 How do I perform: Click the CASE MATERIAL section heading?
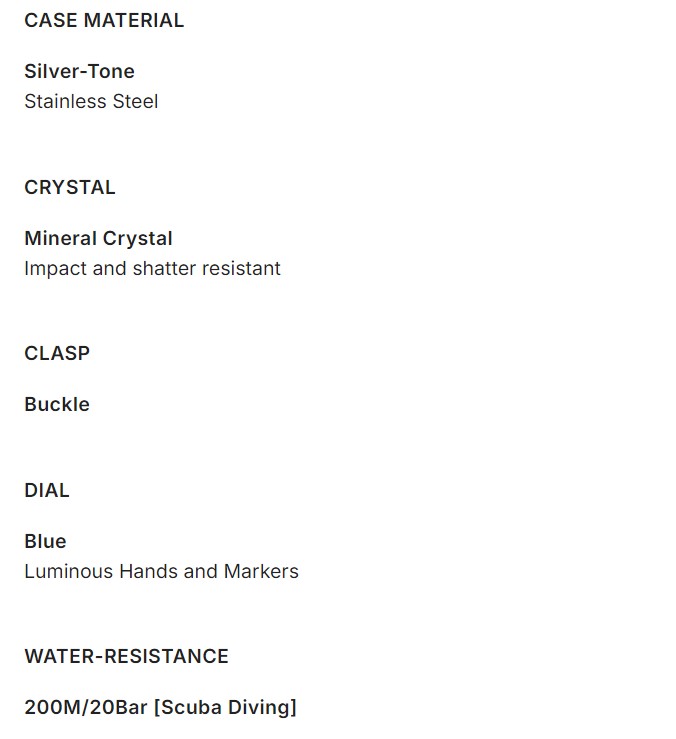(104, 20)
